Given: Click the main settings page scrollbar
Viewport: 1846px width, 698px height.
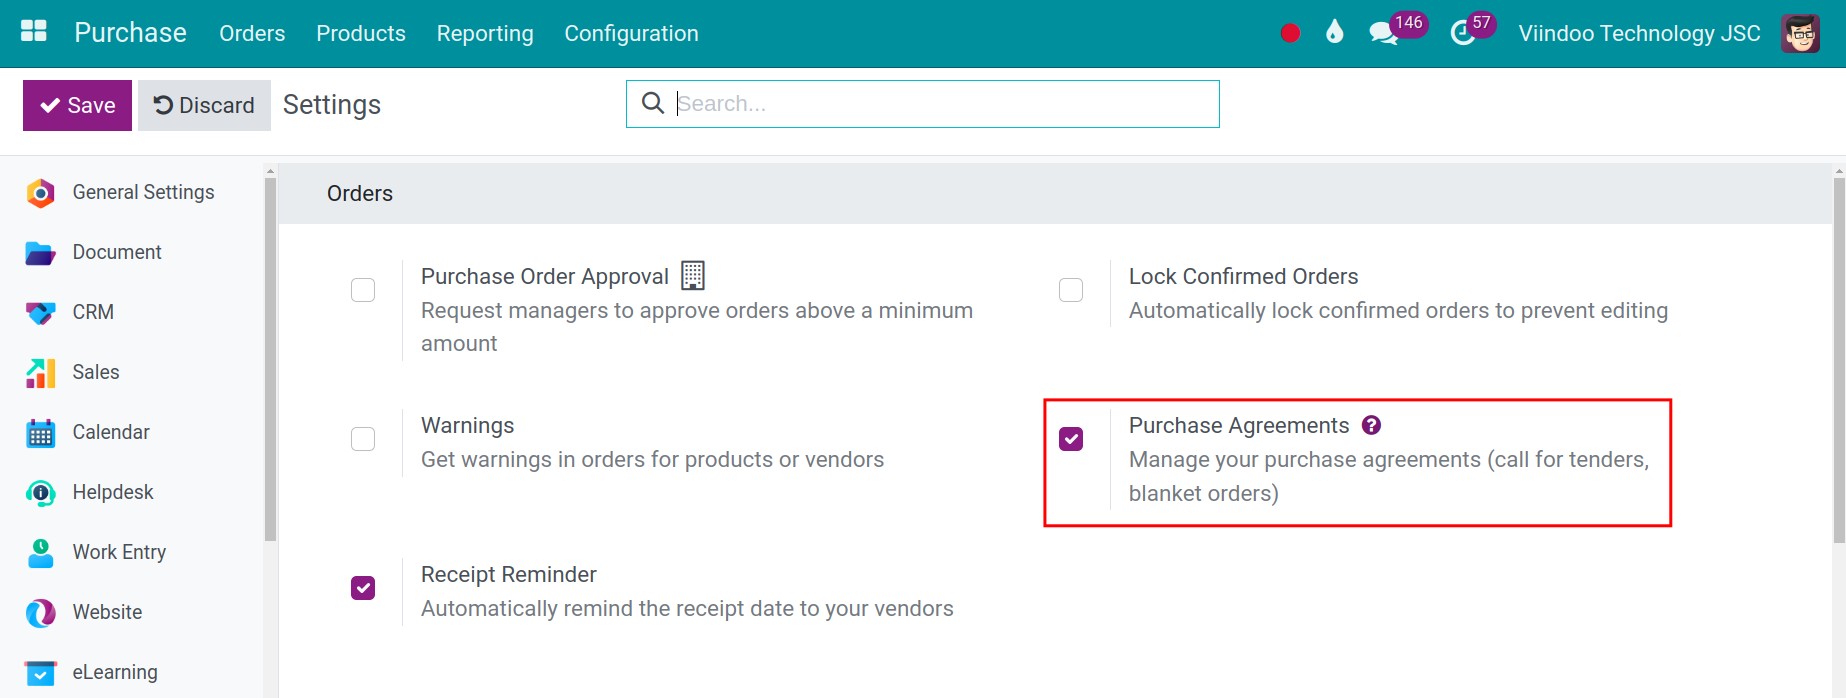Looking at the screenshot, I should (1839, 360).
